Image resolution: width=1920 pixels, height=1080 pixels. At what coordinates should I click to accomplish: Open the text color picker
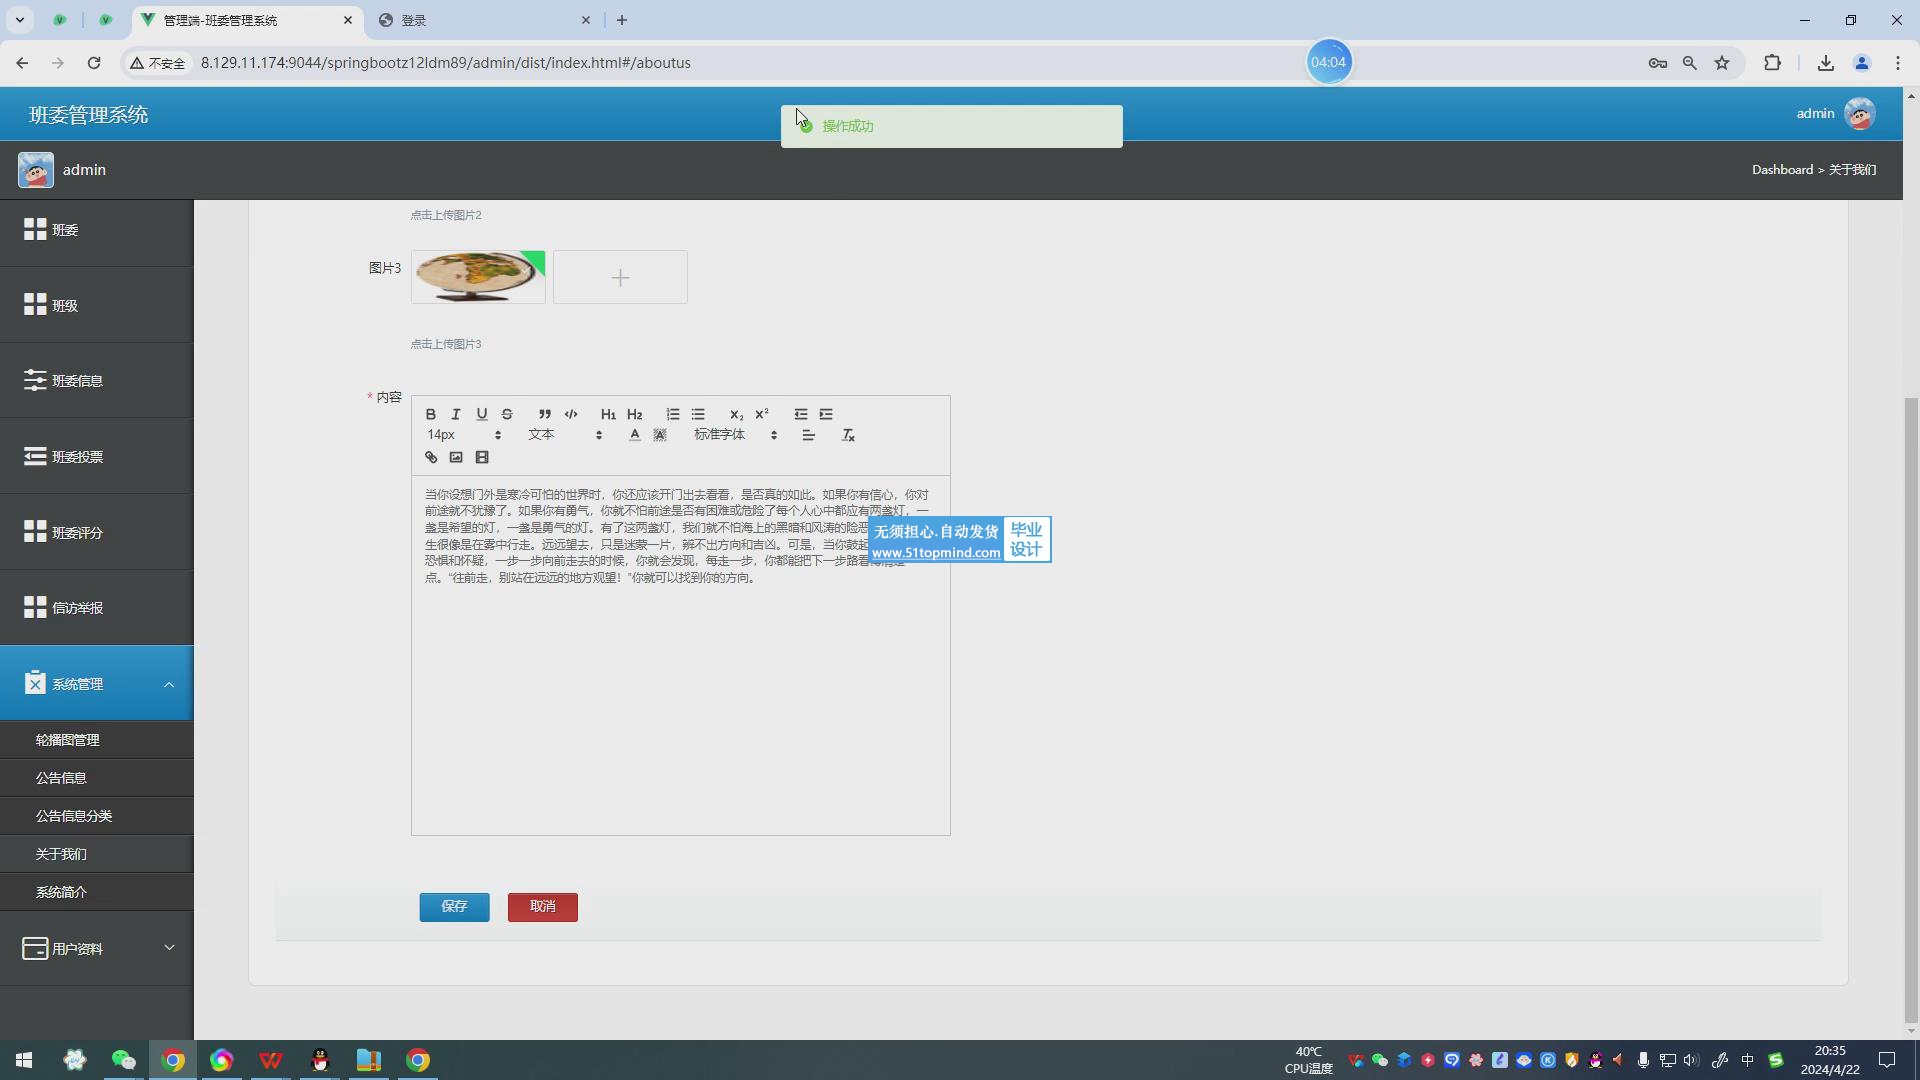point(634,435)
